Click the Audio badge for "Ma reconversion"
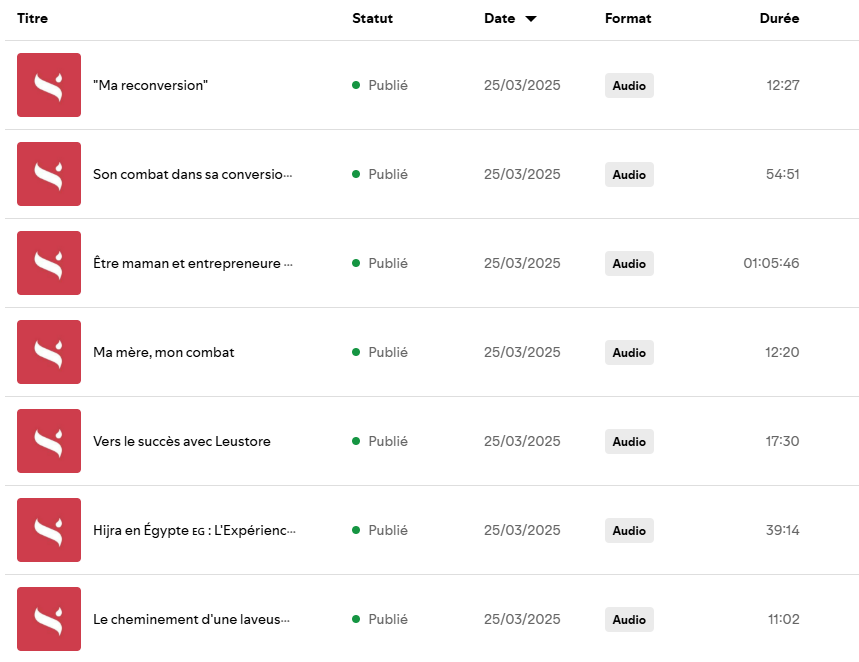The width and height of the screenshot is (859, 662). tap(629, 86)
